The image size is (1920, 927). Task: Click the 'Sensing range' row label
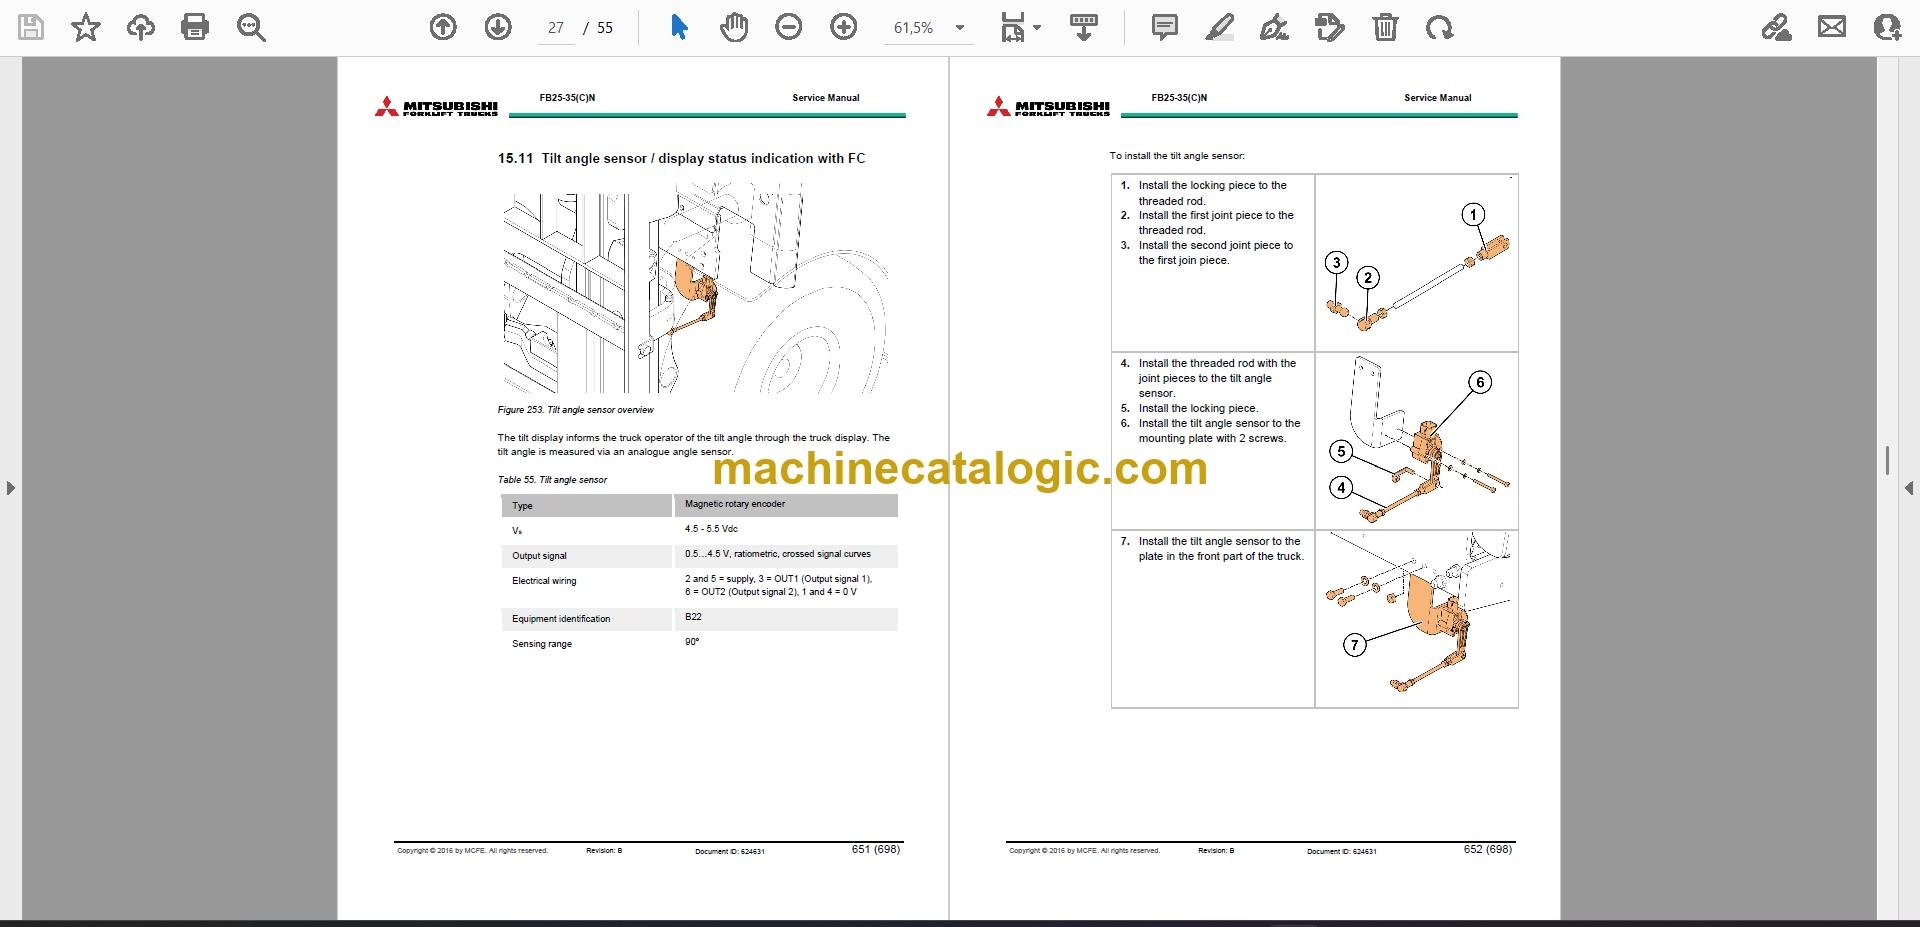[x=542, y=644]
